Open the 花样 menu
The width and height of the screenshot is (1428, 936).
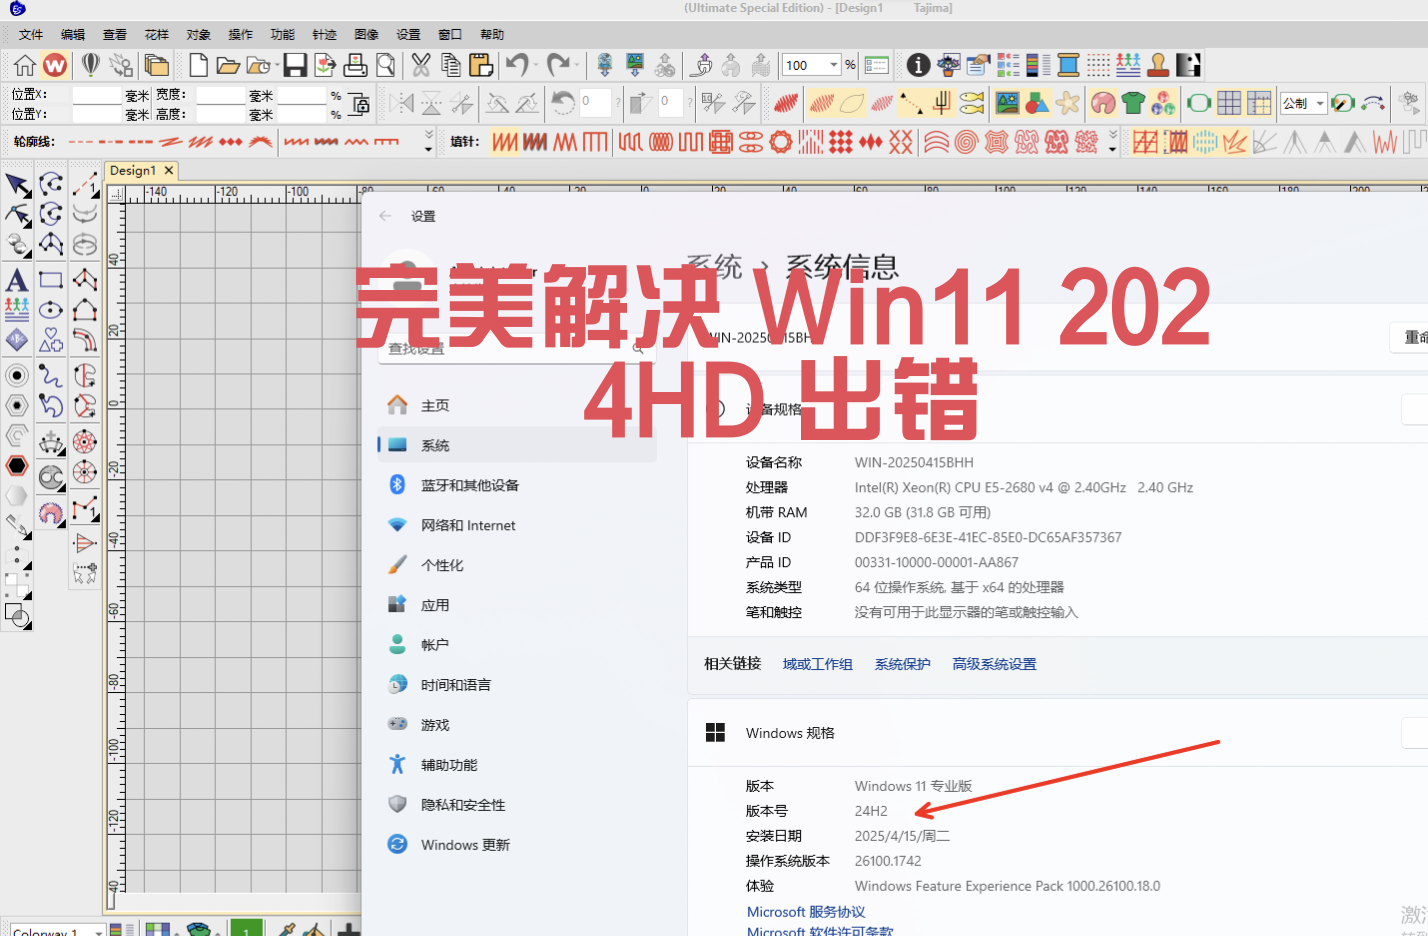point(157,35)
